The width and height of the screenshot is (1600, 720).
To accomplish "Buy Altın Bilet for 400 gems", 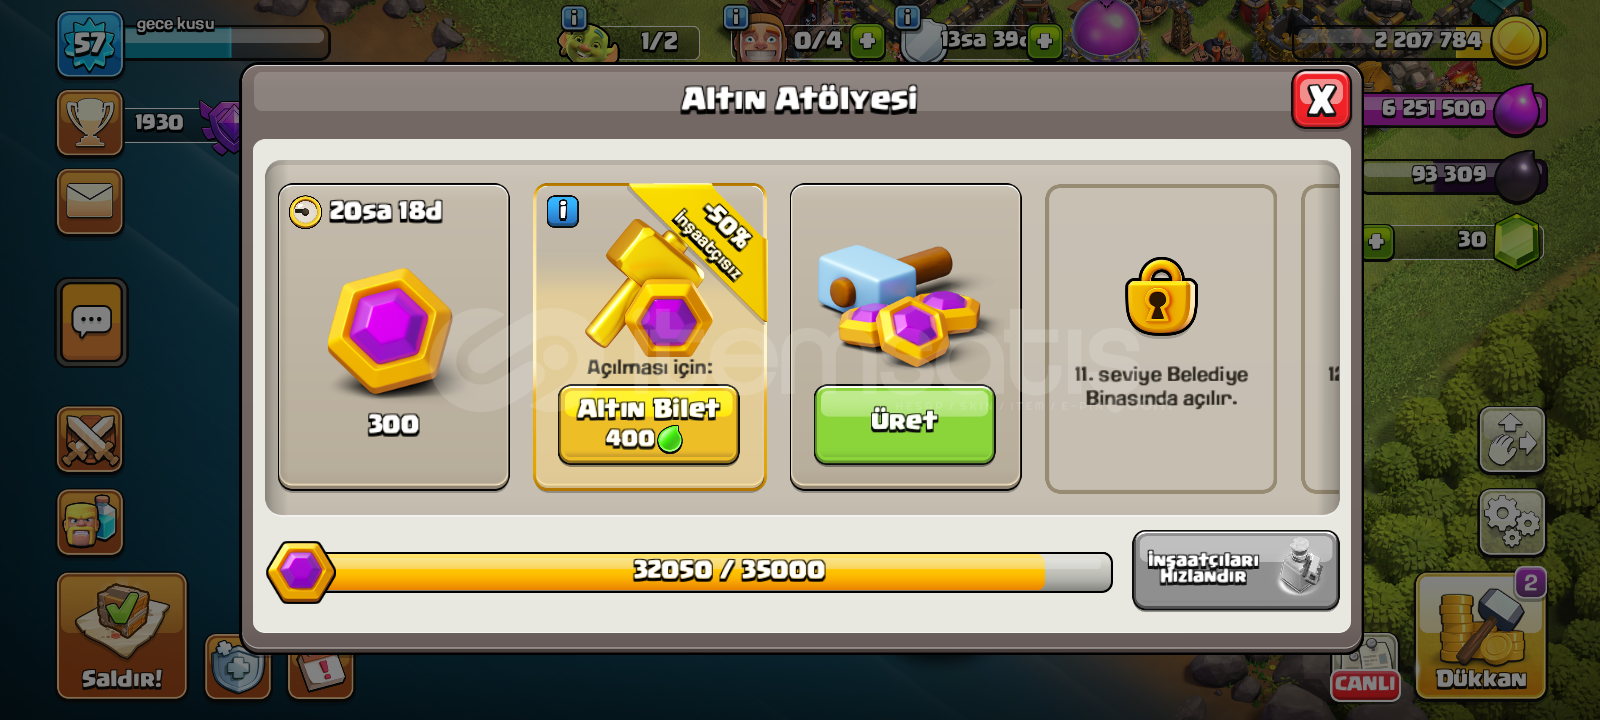I will [649, 424].
